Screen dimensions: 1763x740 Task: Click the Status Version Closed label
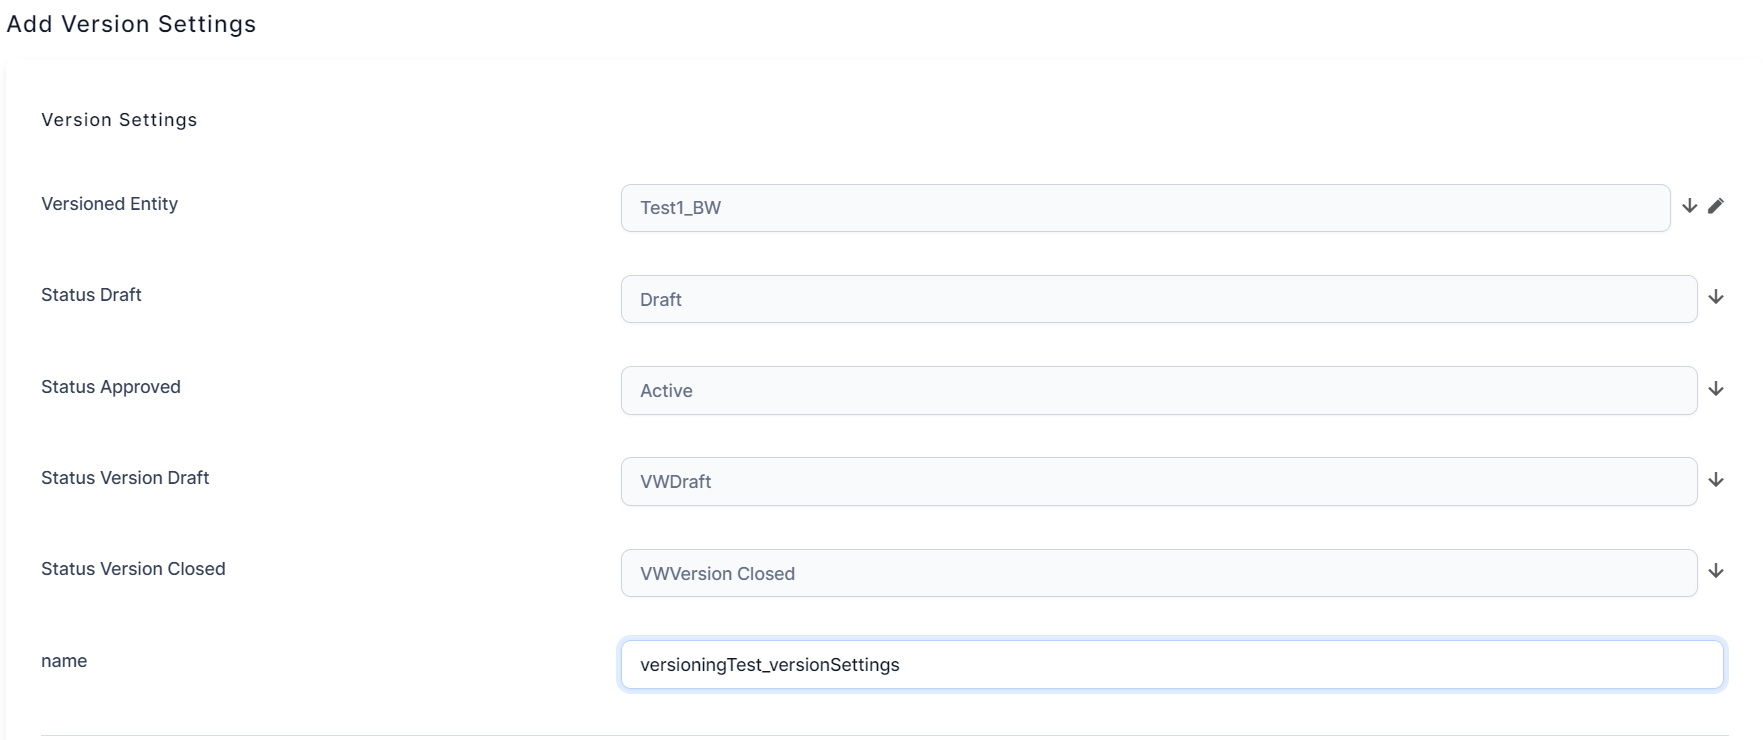[x=133, y=569]
